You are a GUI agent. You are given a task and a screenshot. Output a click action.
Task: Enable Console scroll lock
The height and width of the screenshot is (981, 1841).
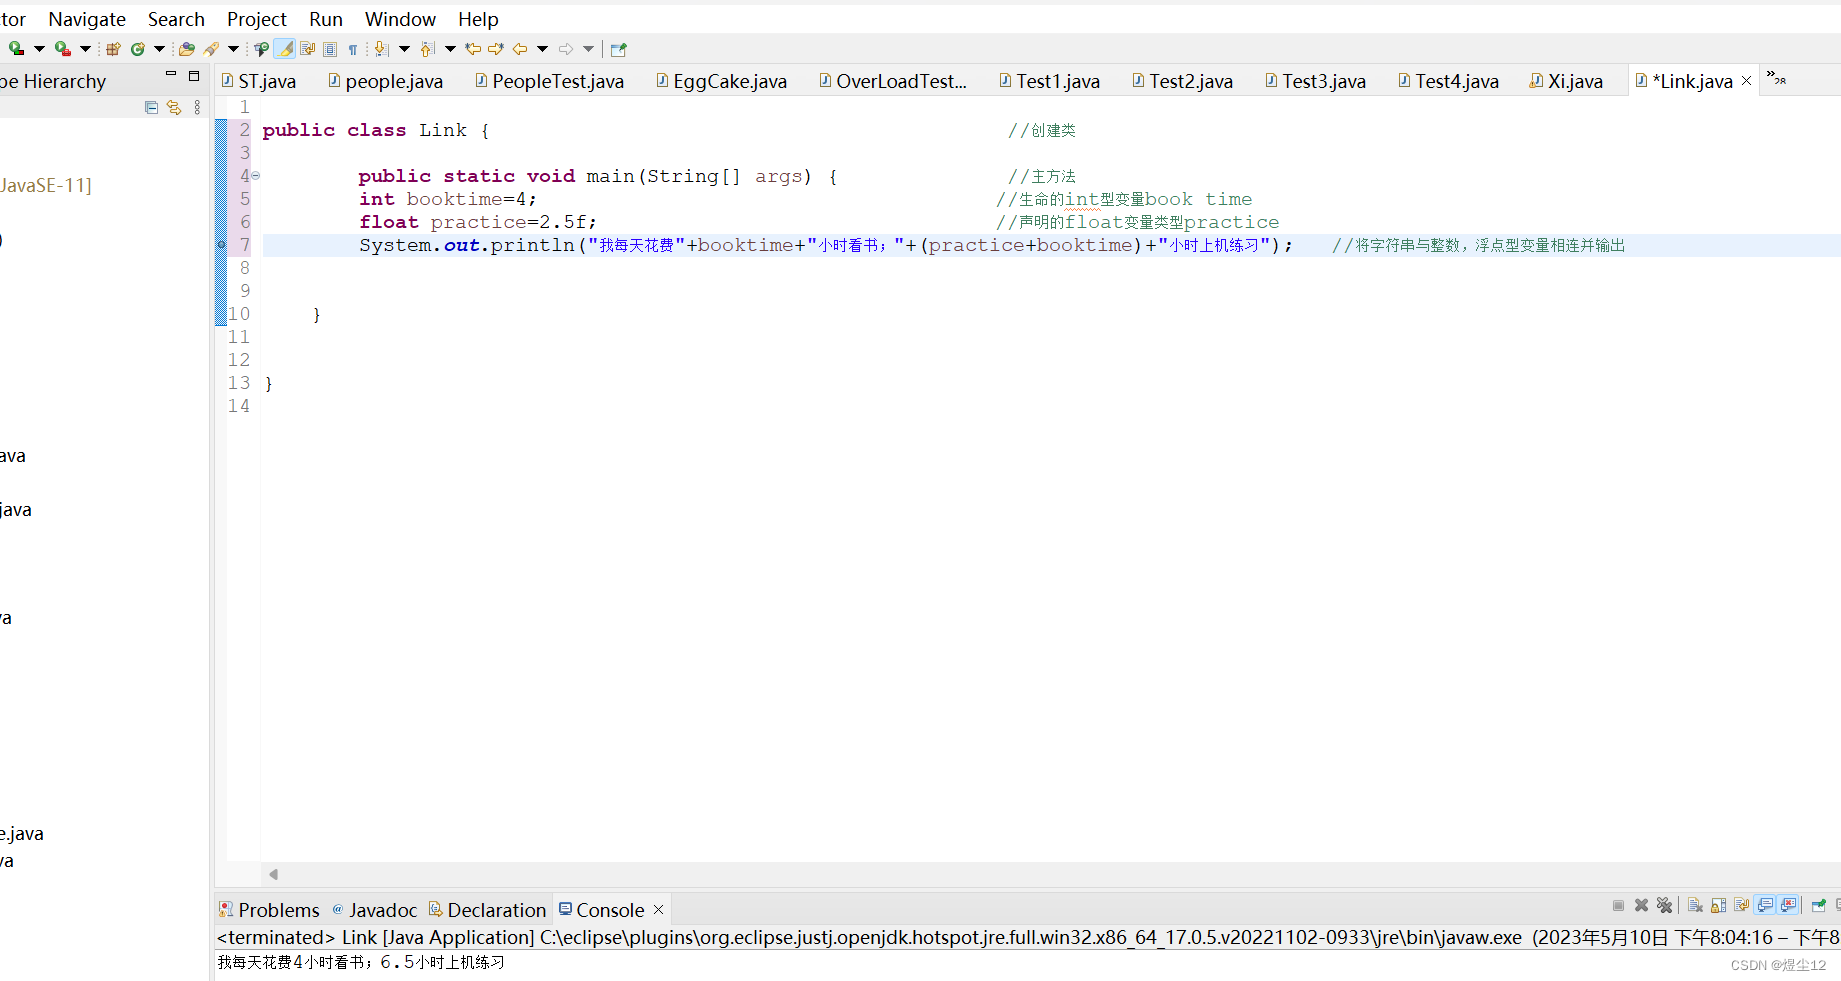(x=1718, y=905)
